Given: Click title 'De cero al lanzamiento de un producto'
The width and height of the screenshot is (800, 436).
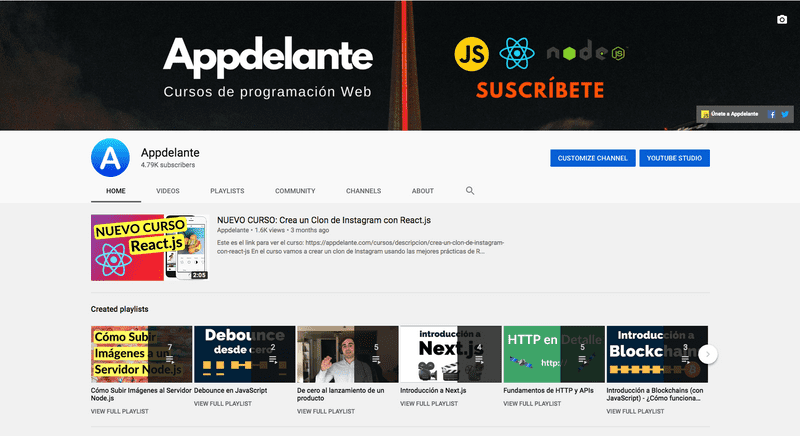Looking at the screenshot, I should click(340, 394).
